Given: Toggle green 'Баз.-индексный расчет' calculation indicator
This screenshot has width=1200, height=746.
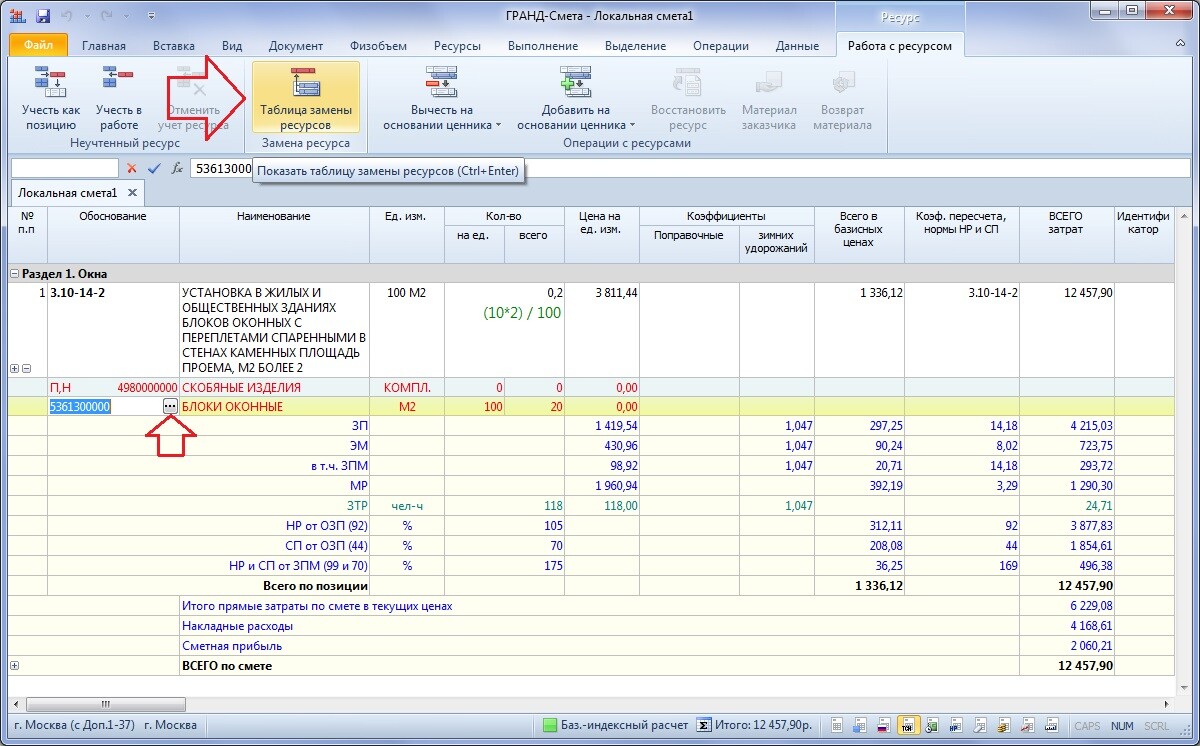Looking at the screenshot, I should (550, 725).
